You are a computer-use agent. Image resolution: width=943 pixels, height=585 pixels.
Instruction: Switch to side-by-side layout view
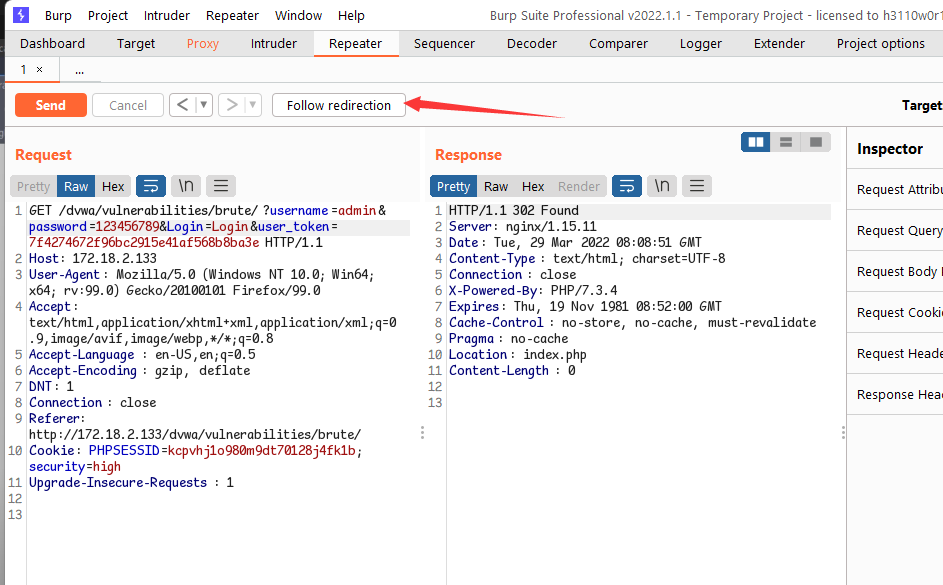pos(756,142)
